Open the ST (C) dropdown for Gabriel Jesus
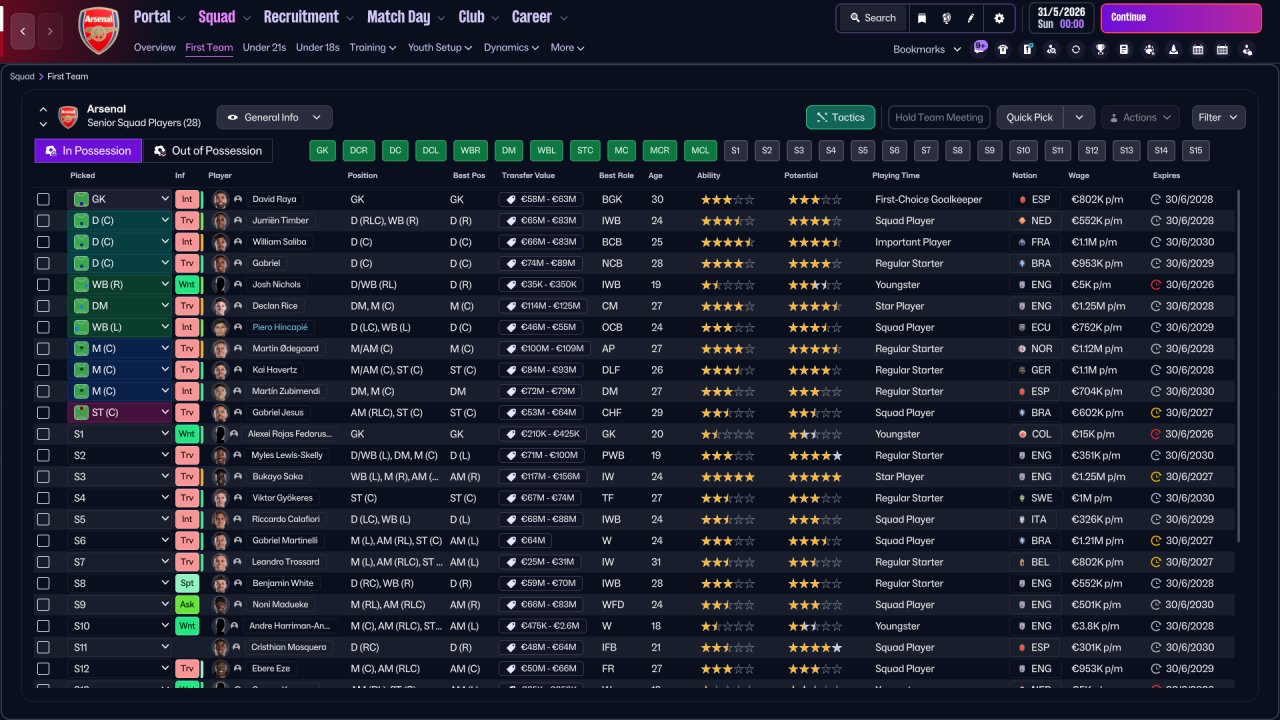 (120, 413)
